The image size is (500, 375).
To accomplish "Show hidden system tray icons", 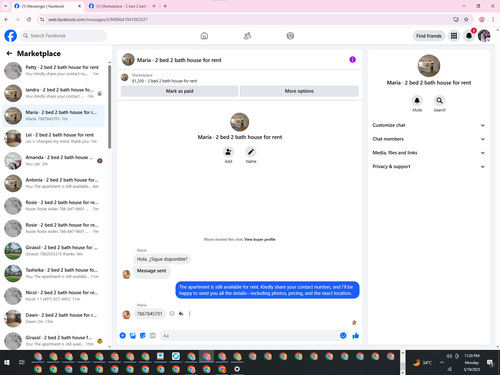I will pyautogui.click(x=442, y=363).
